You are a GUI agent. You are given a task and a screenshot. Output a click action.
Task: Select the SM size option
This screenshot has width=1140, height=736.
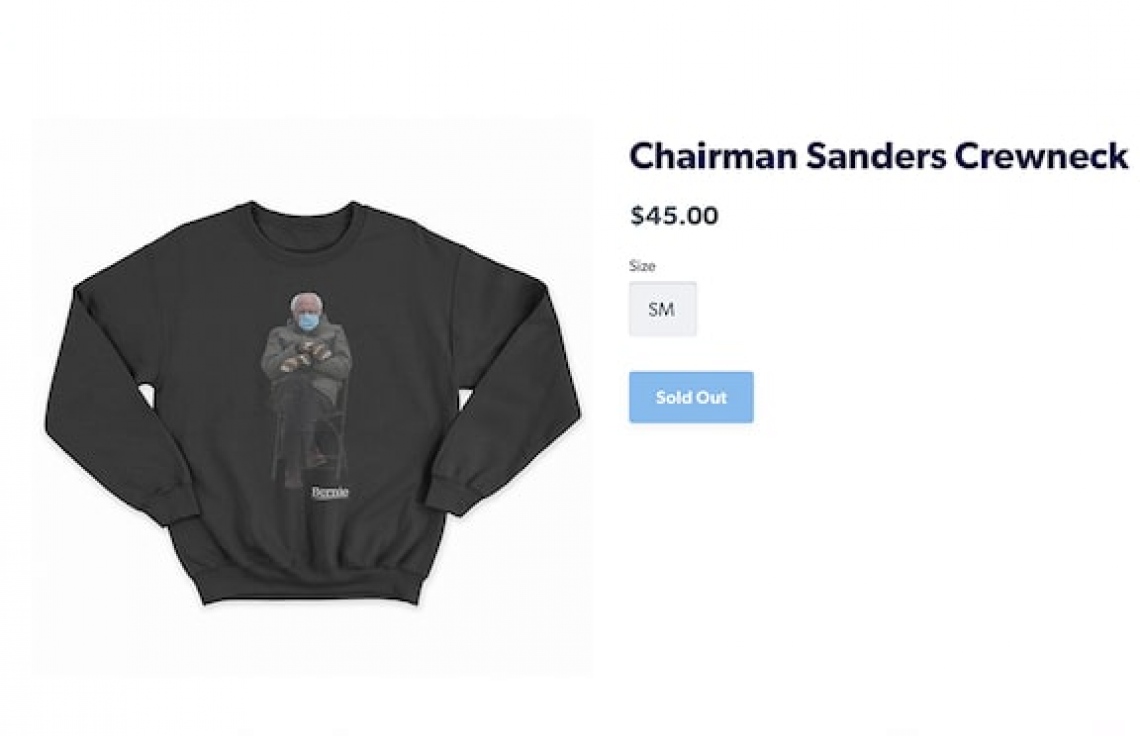point(662,309)
